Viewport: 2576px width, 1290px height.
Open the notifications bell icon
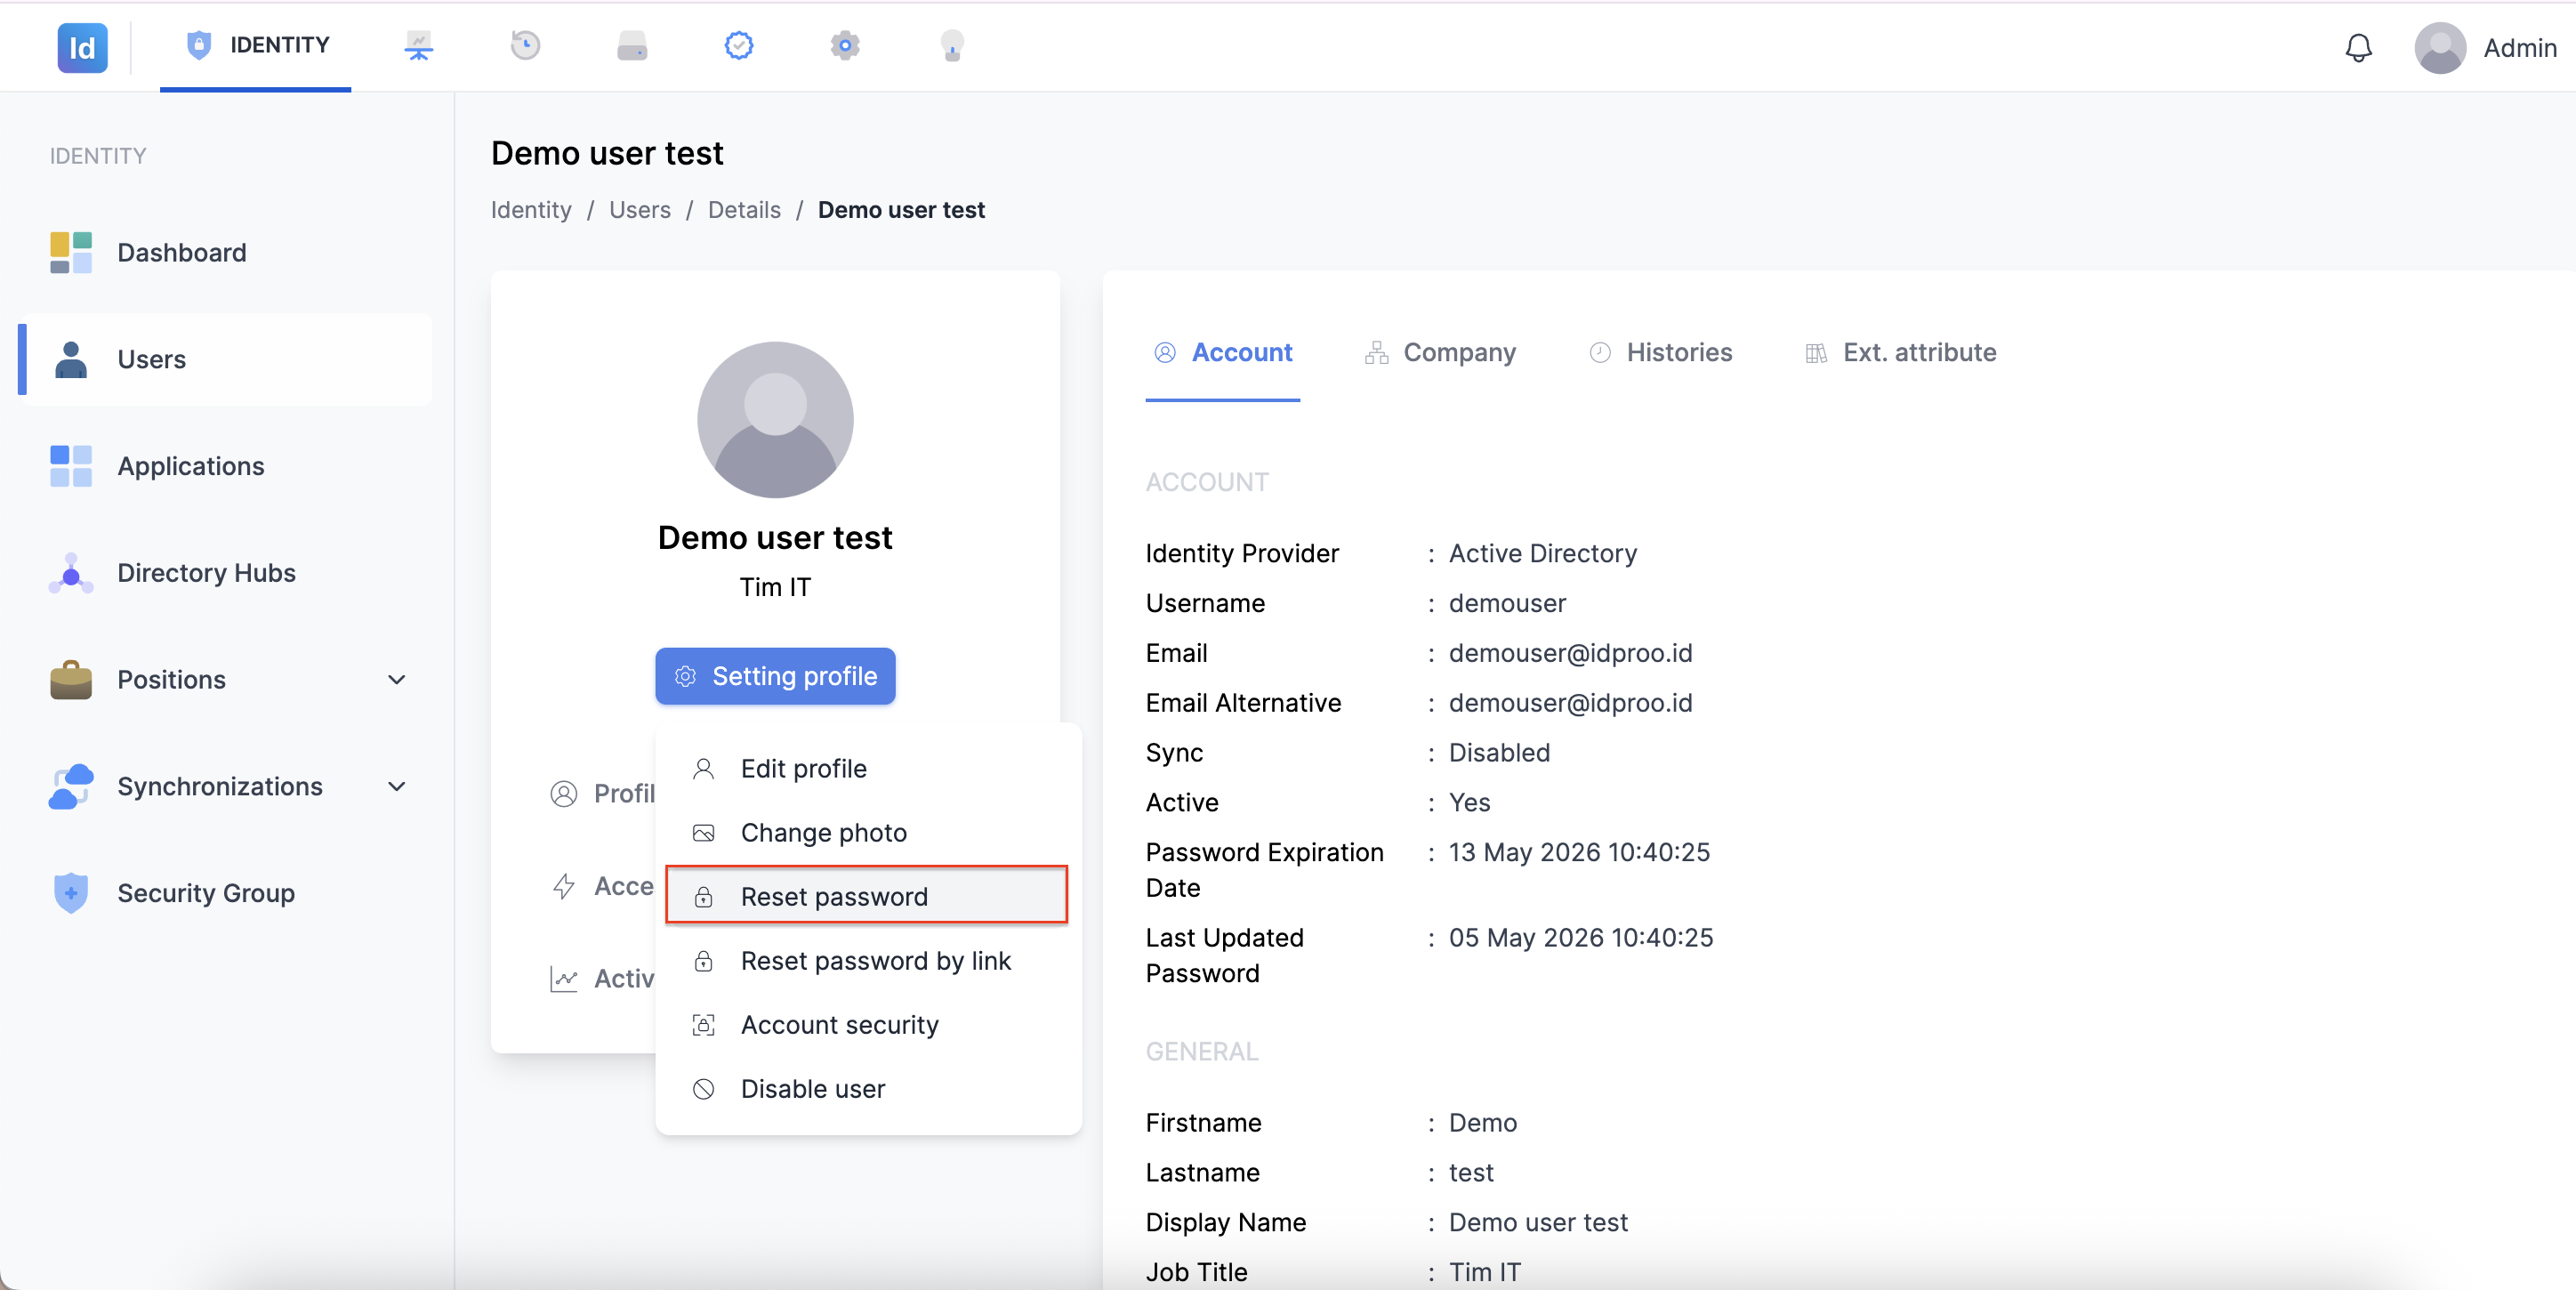(x=2359, y=48)
